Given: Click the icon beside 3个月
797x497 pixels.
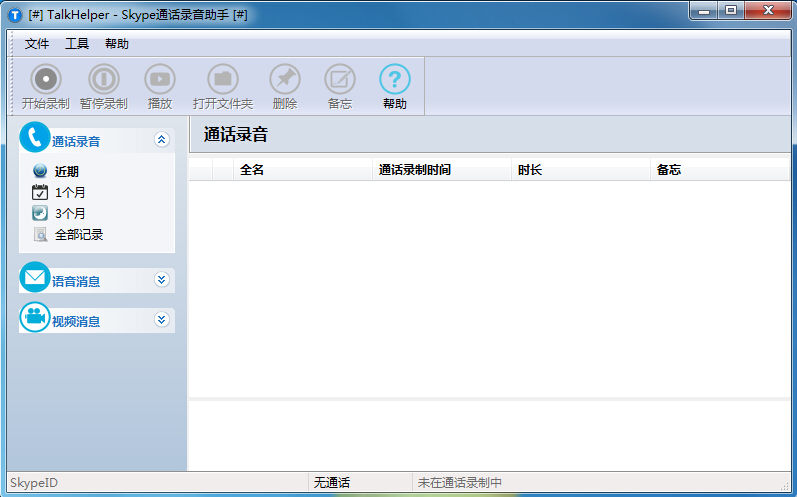Looking at the screenshot, I should point(40,213).
